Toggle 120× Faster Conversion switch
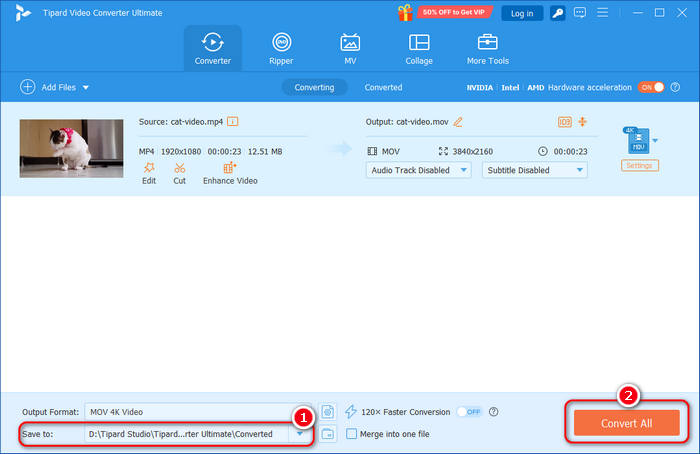 pos(469,412)
